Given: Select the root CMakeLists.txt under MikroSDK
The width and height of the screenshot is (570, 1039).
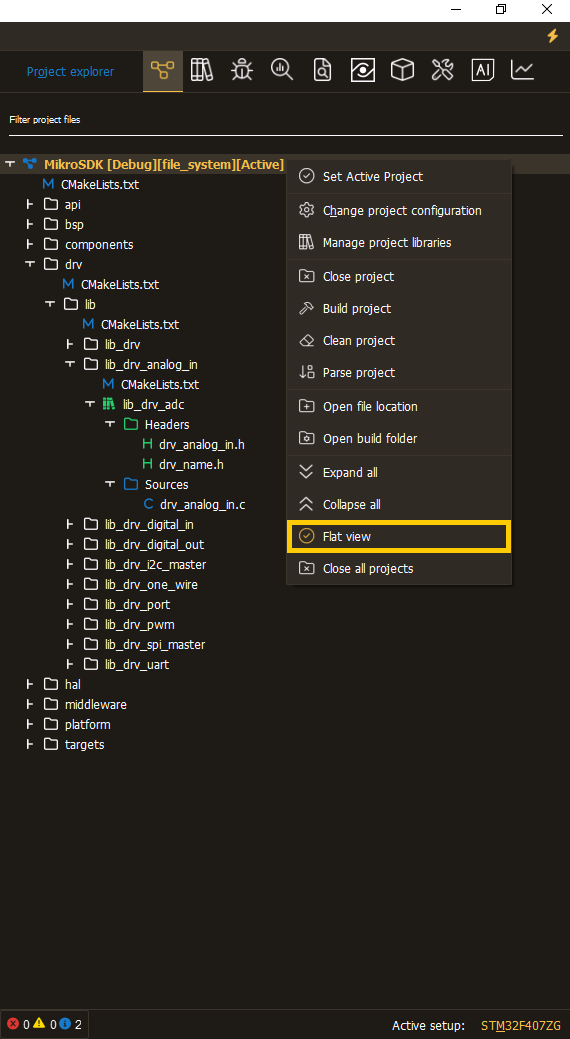Looking at the screenshot, I should tap(100, 184).
